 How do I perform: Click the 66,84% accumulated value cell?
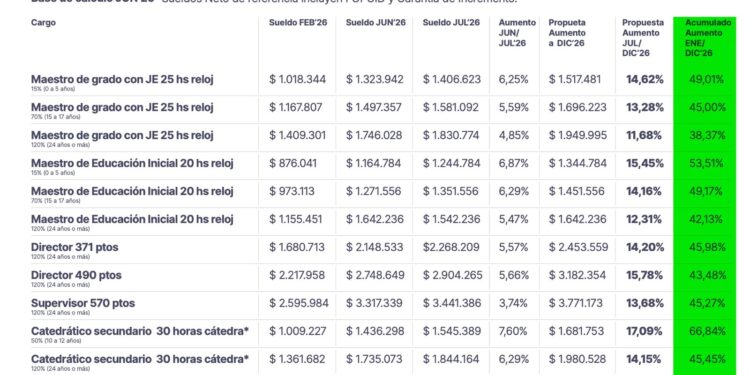click(707, 331)
